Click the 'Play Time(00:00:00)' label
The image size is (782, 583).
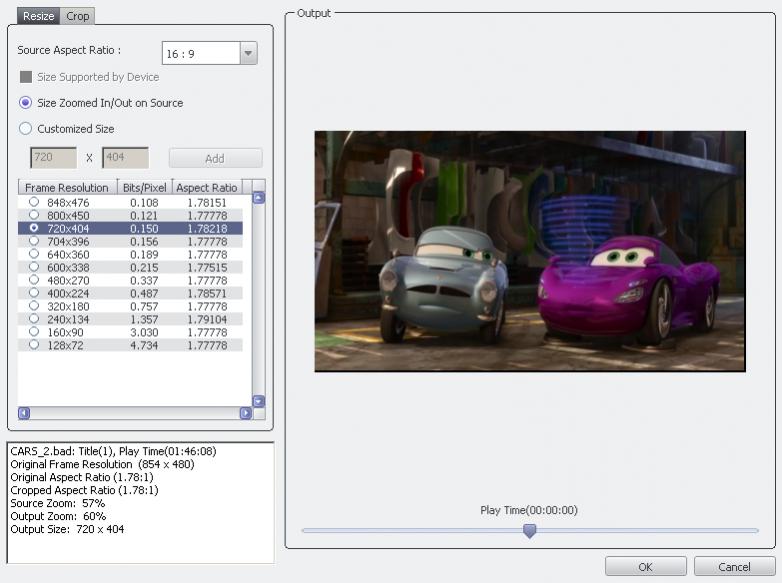click(x=529, y=510)
